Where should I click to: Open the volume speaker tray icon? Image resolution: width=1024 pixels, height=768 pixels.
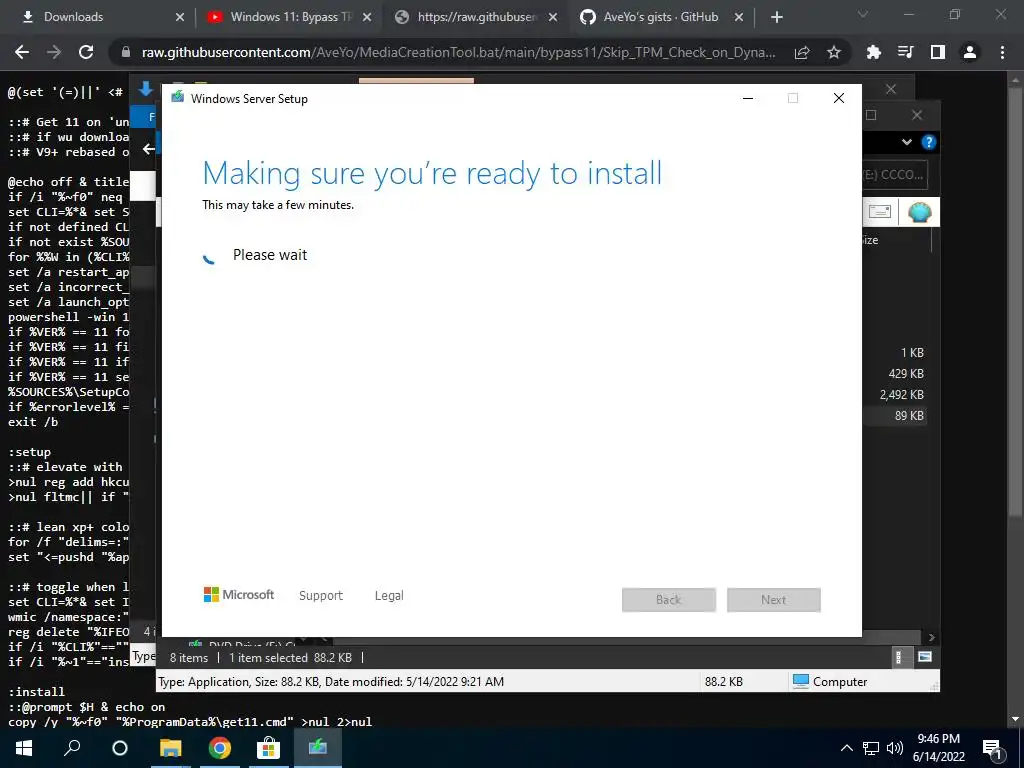(x=895, y=748)
